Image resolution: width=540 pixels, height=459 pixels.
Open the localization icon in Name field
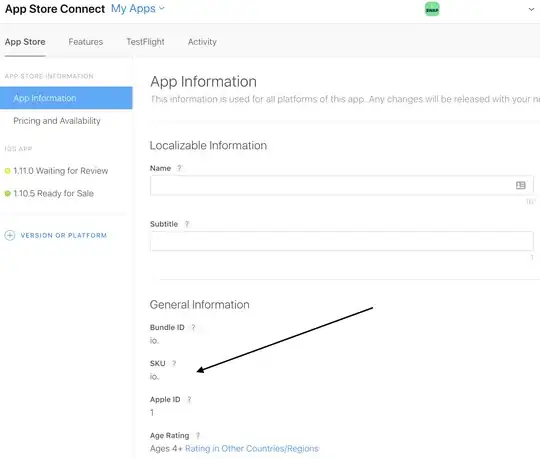pos(520,185)
